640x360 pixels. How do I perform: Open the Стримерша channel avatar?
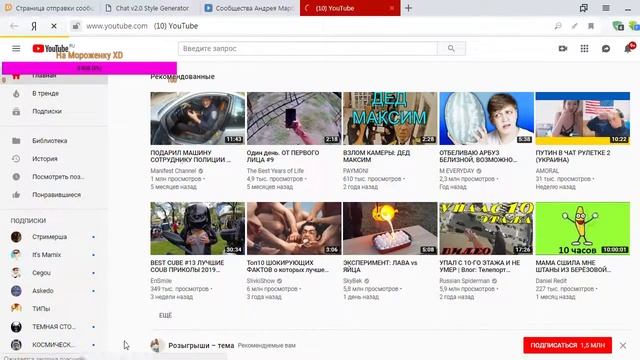16,237
